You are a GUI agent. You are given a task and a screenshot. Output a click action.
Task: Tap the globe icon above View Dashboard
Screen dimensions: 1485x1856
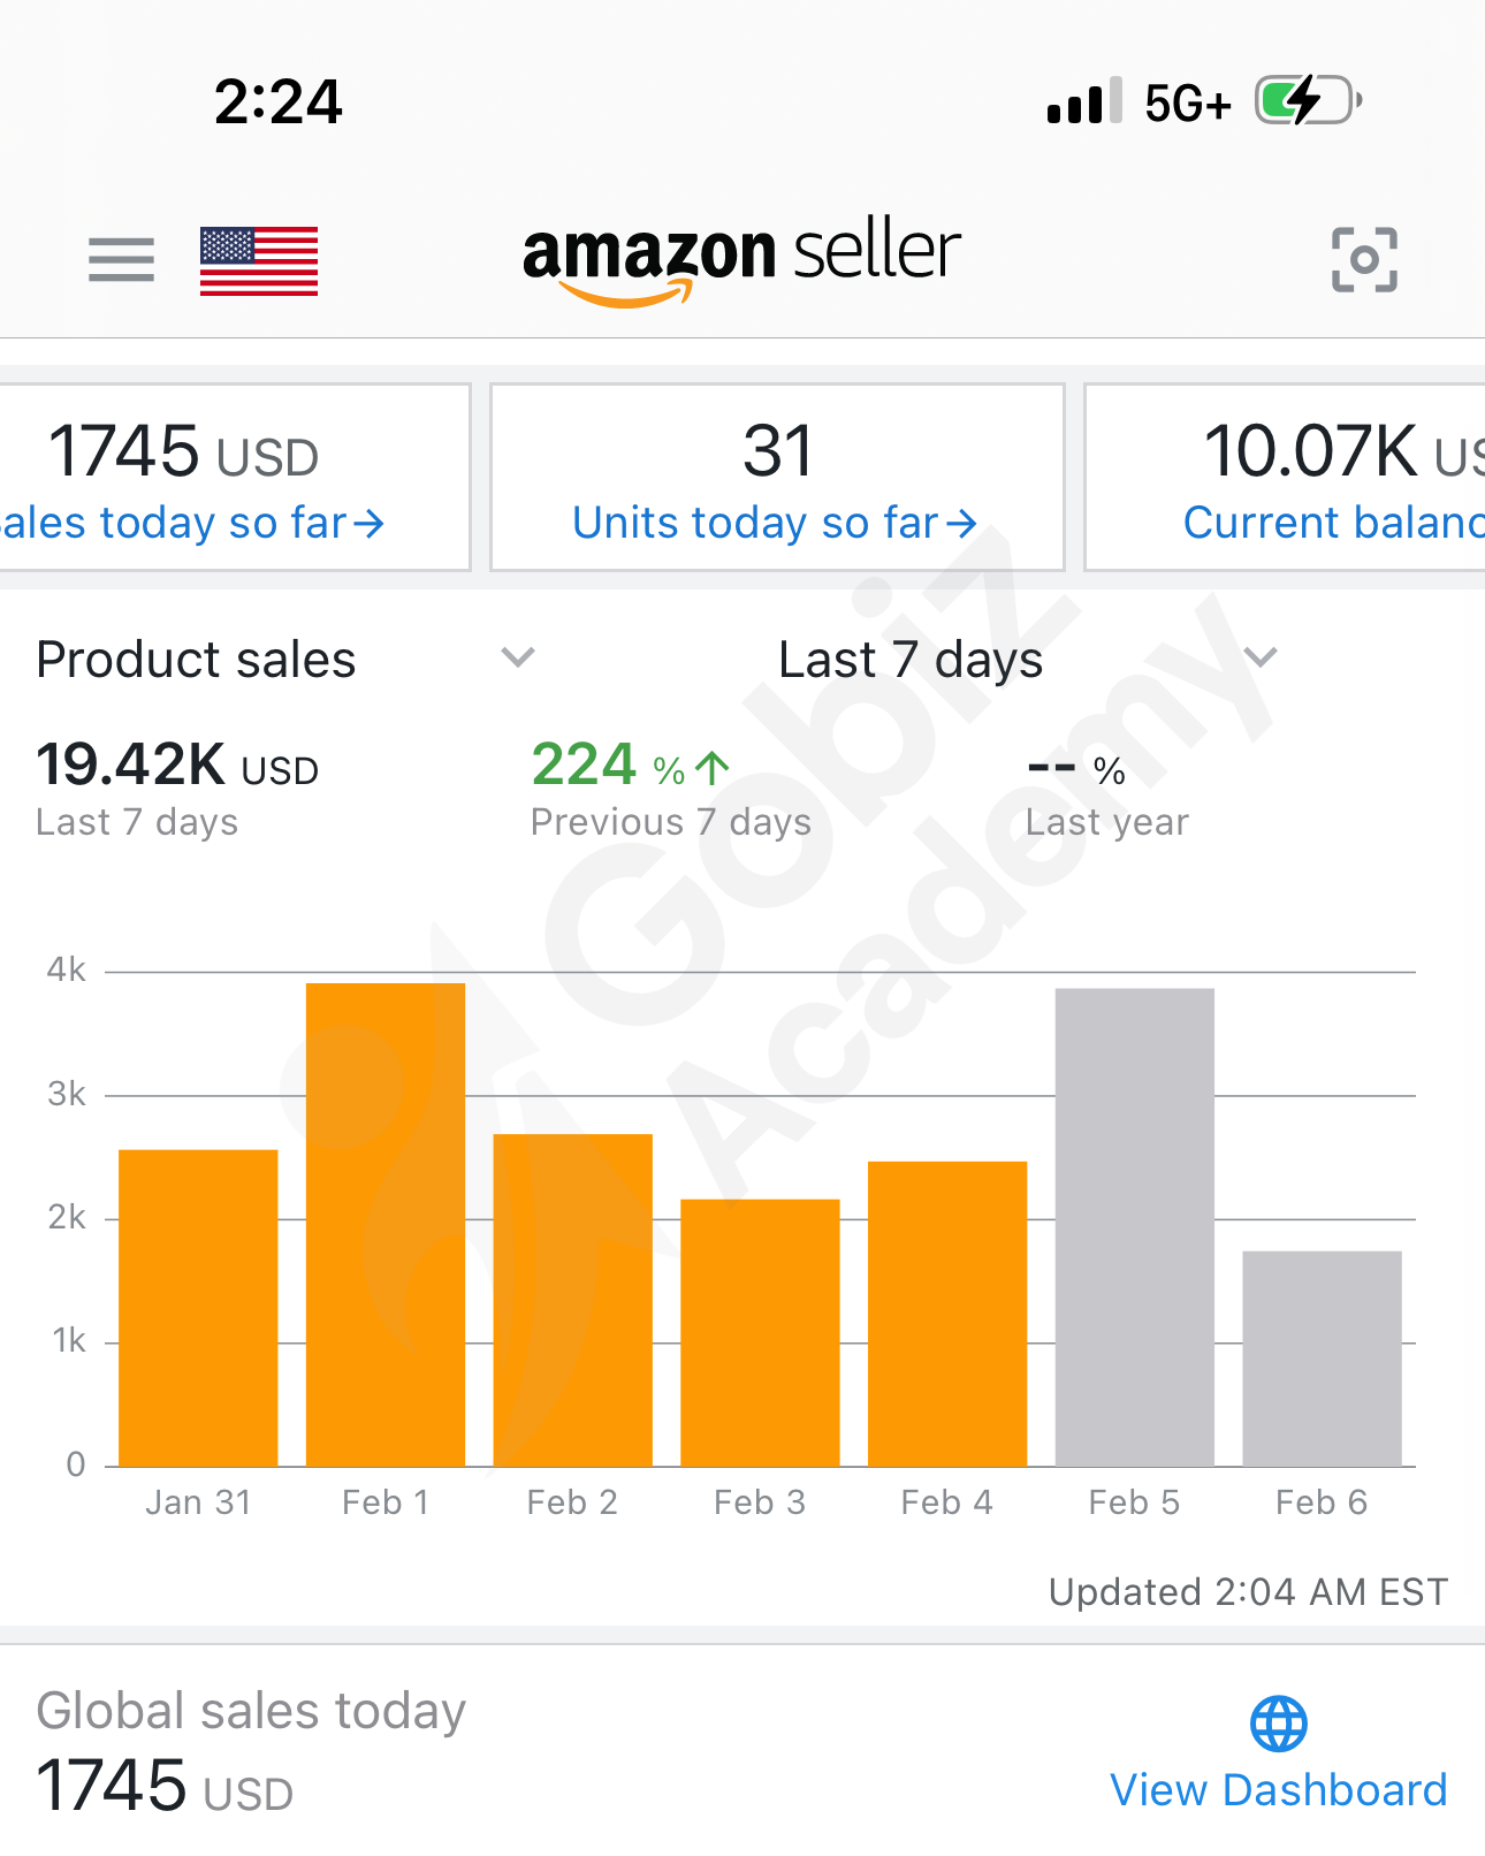(1278, 1724)
